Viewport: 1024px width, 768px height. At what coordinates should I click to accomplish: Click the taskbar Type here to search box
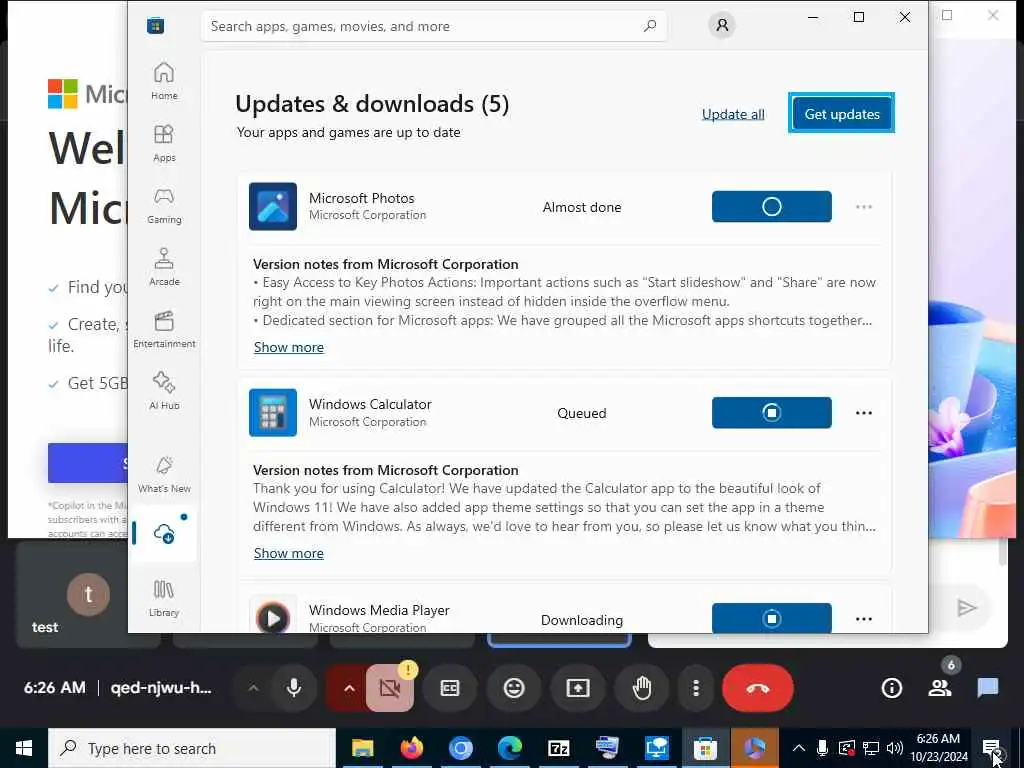[x=192, y=748]
